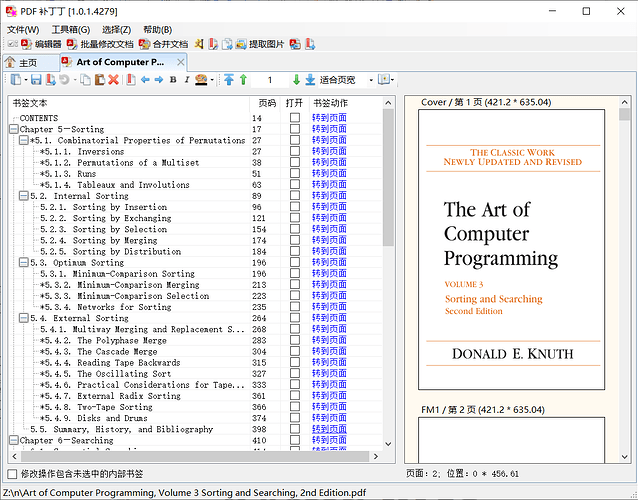The image size is (638, 500).
Task: Click the save-as PDF export icon
Action: [50, 80]
